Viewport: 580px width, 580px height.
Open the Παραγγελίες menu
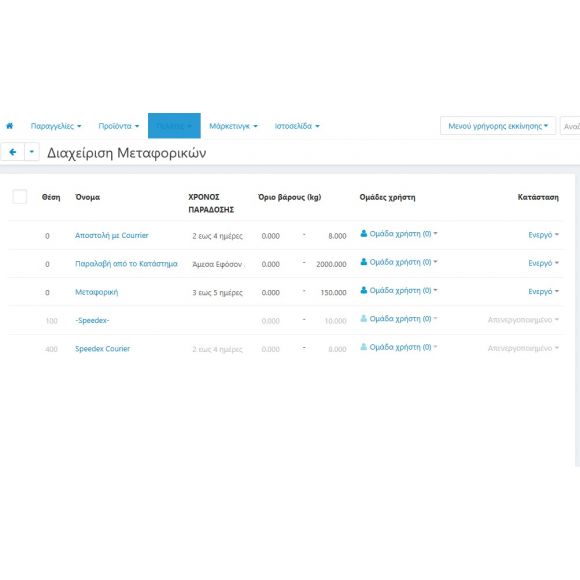pos(56,126)
